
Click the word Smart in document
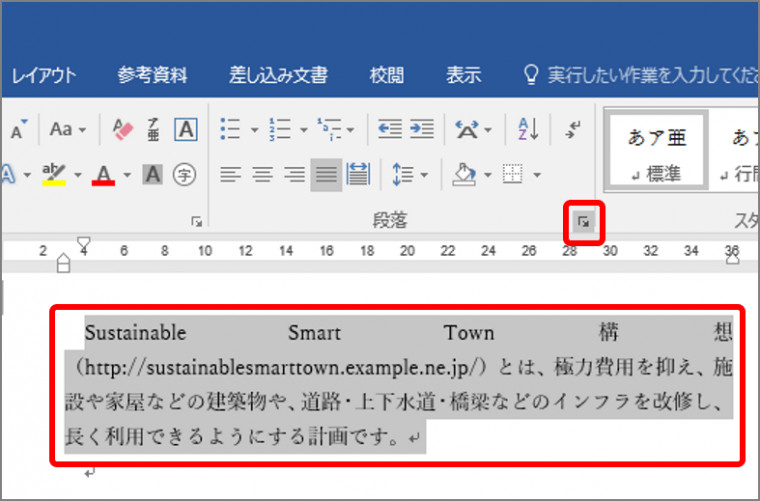pos(315,333)
